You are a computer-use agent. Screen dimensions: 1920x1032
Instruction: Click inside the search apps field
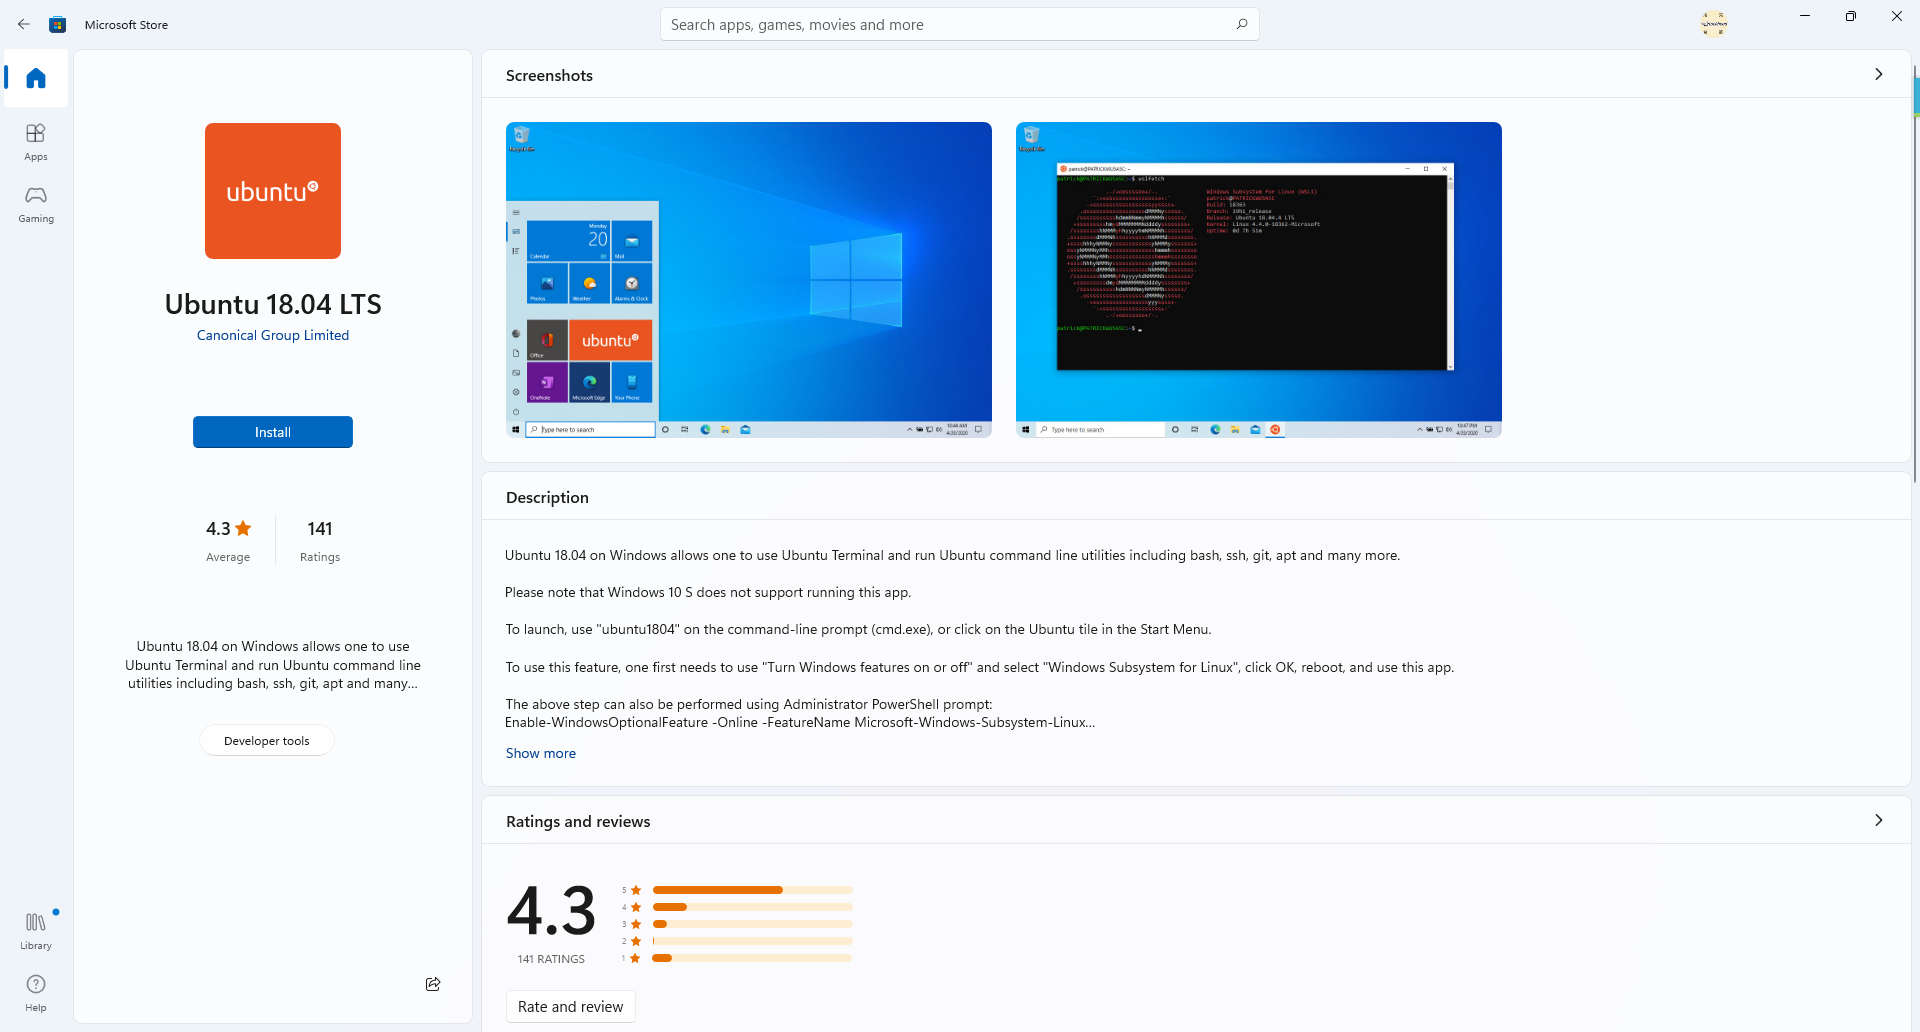950,24
